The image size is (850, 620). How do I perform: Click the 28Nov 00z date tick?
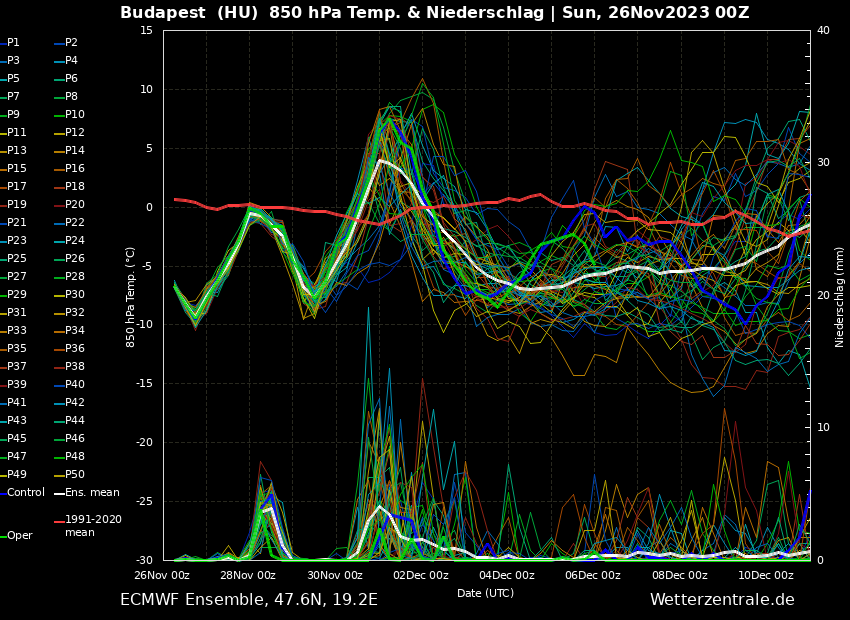point(248,575)
